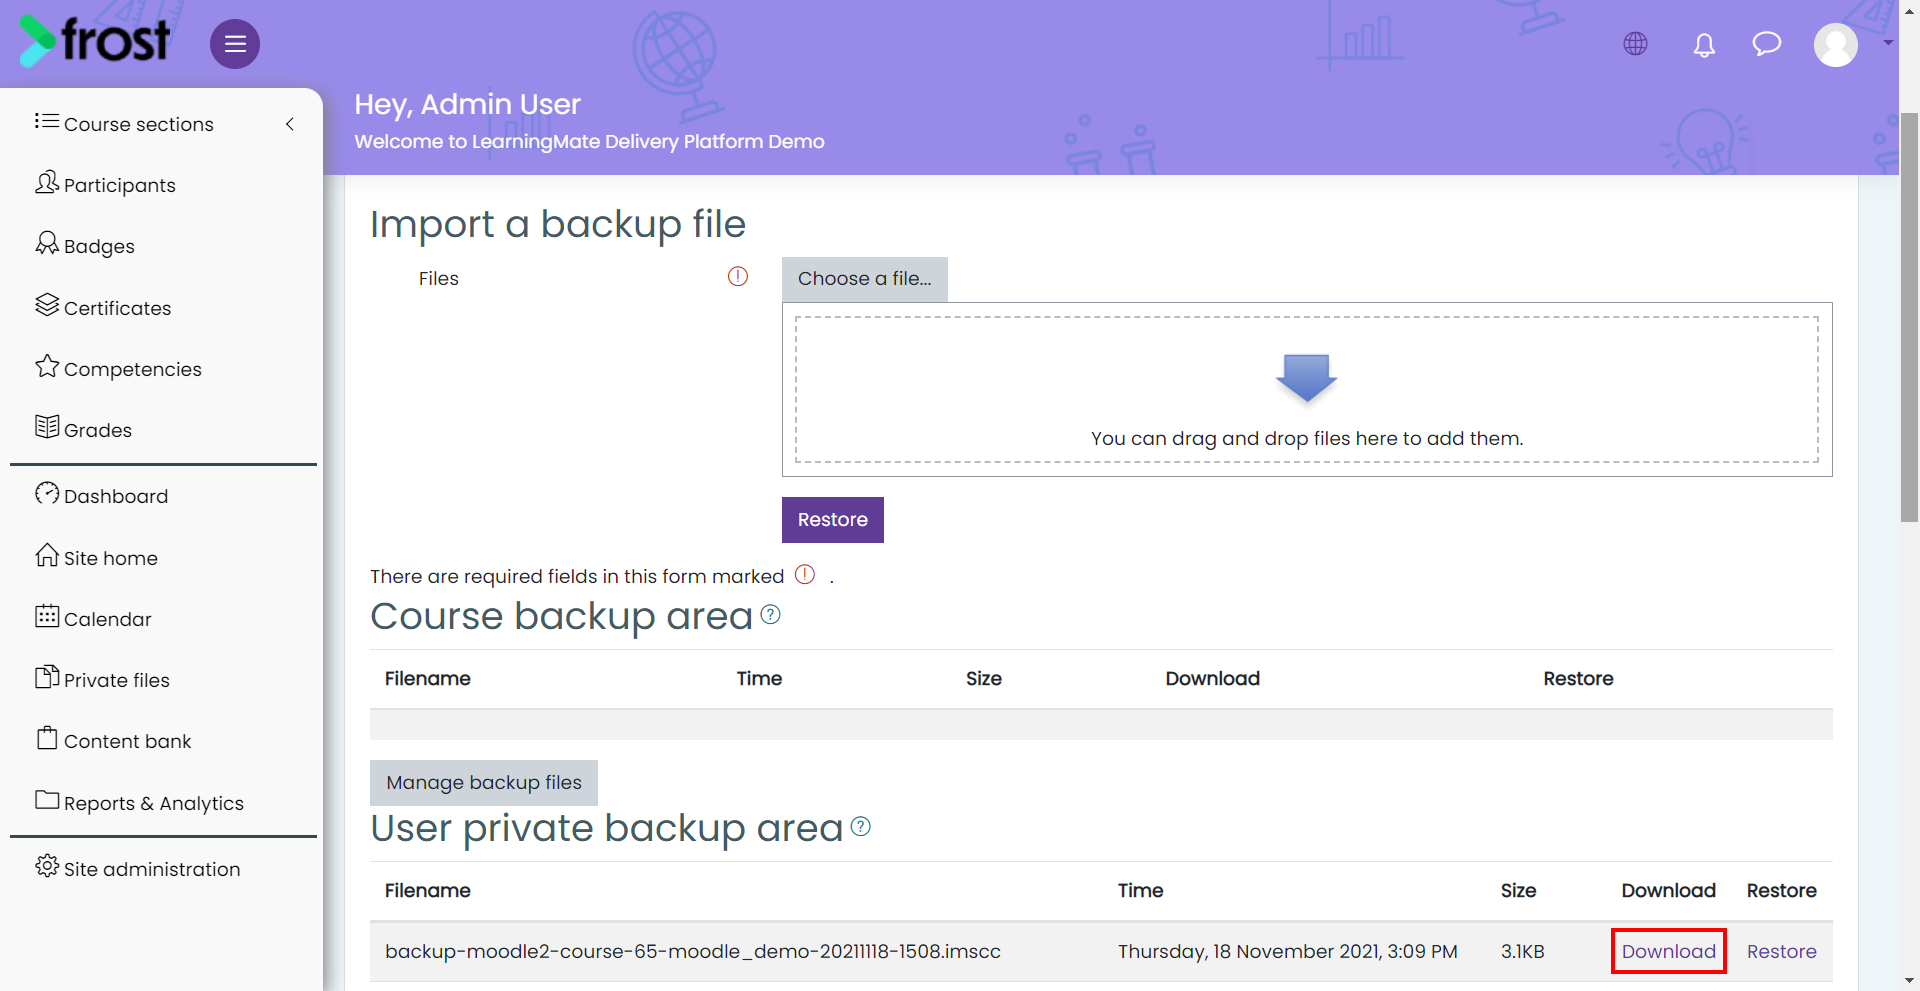Image resolution: width=1920 pixels, height=991 pixels.
Task: Open the messages chat bubble icon
Action: tap(1767, 43)
